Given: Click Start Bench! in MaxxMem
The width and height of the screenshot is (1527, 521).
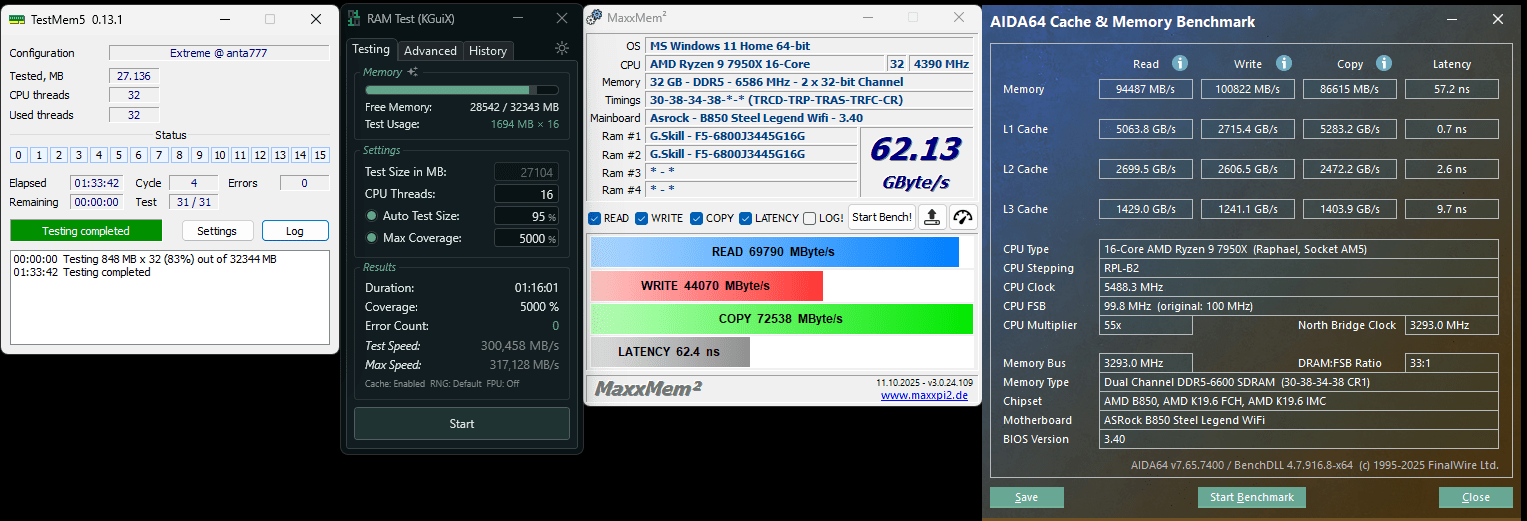Looking at the screenshot, I should point(882,217).
